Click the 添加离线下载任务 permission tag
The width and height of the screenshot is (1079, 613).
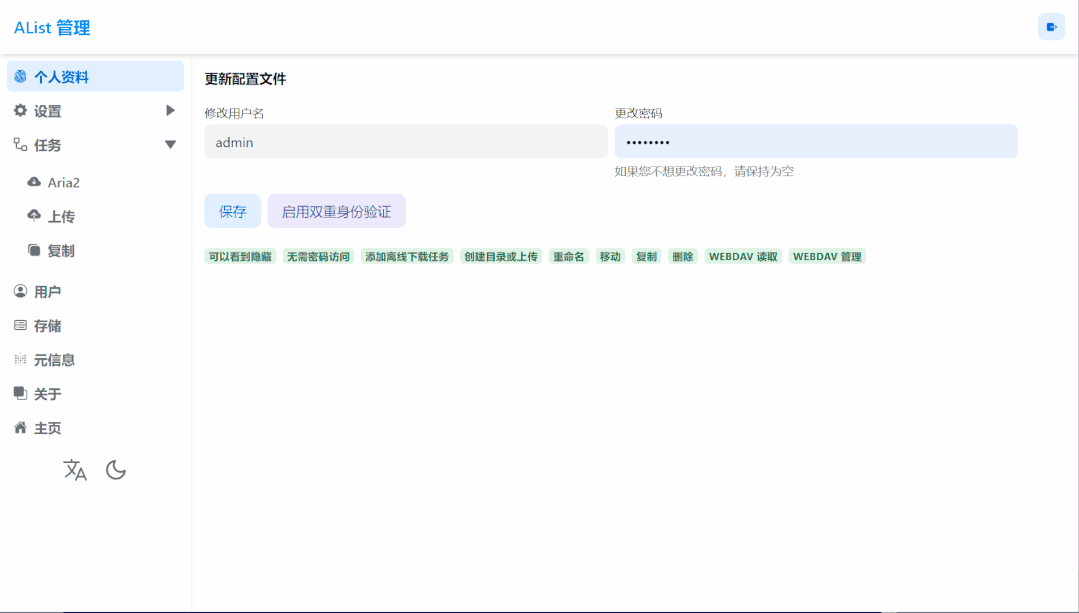coord(407,257)
